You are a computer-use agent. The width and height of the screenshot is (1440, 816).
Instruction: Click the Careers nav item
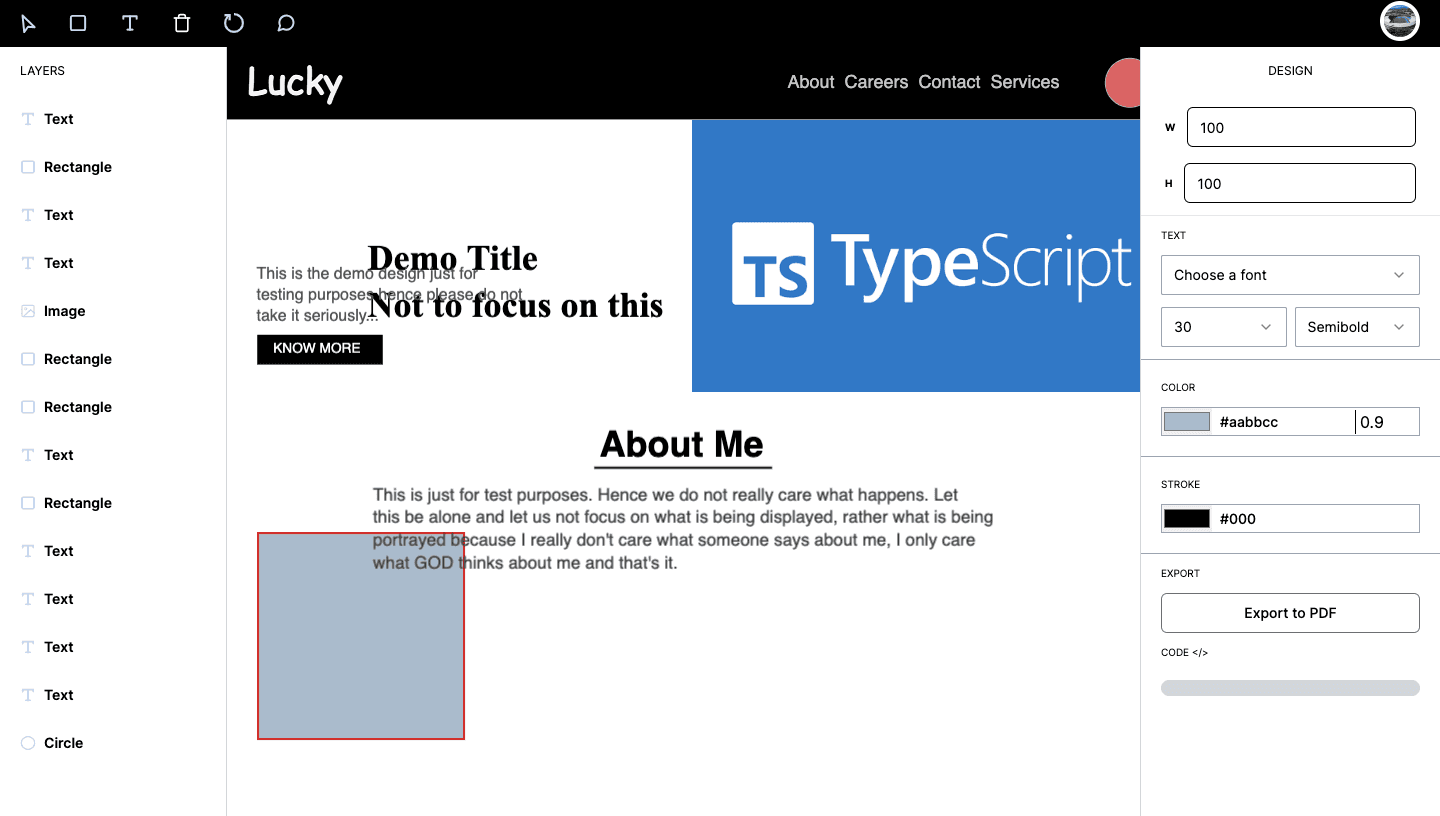click(x=876, y=82)
